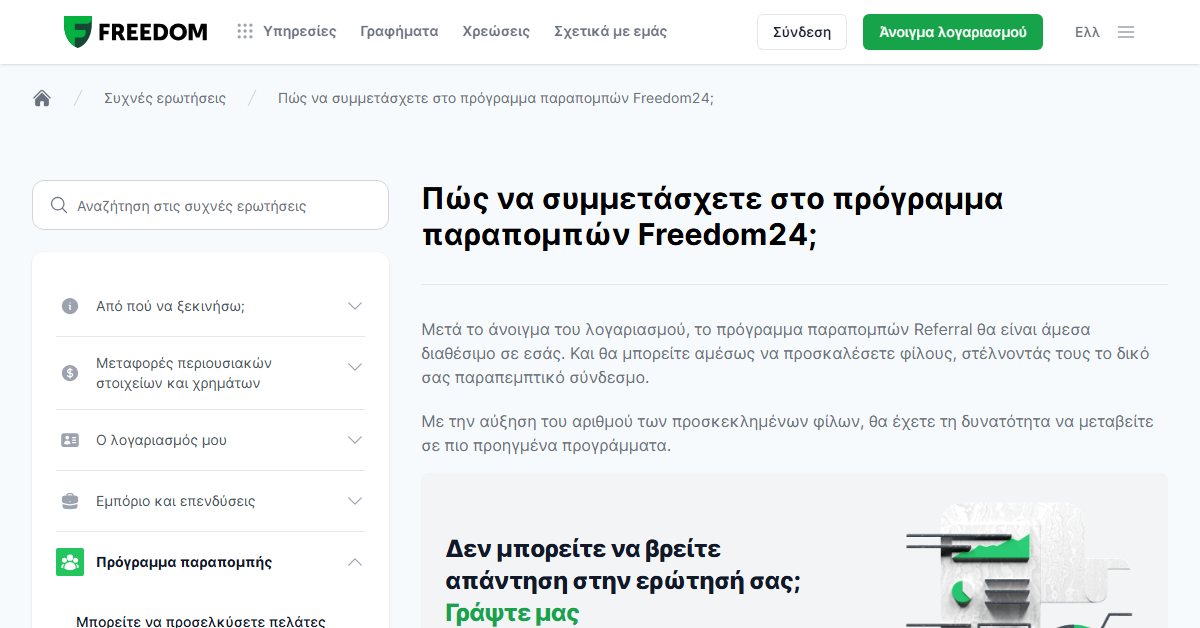
Task: Click the ID card icon for my account
Action: click(x=70, y=440)
